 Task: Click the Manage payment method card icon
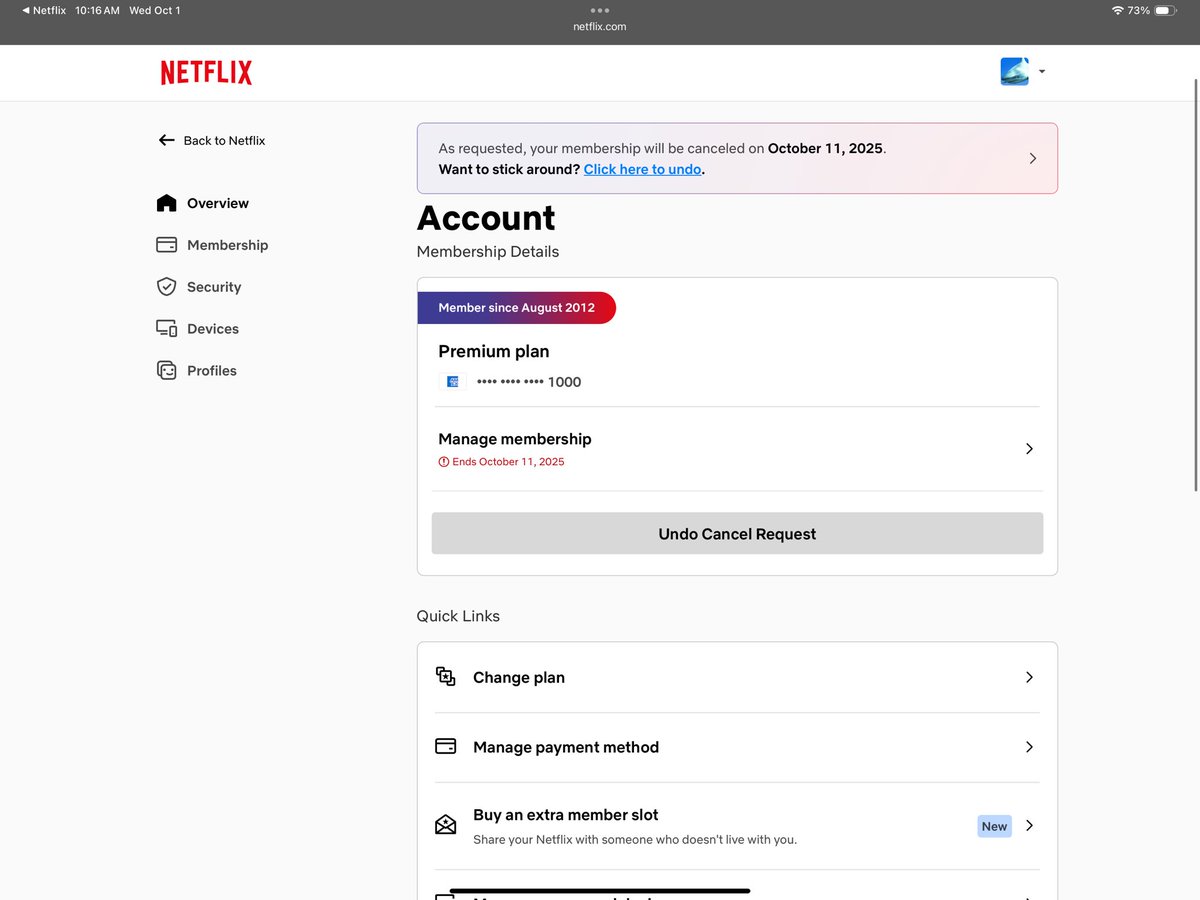(446, 747)
